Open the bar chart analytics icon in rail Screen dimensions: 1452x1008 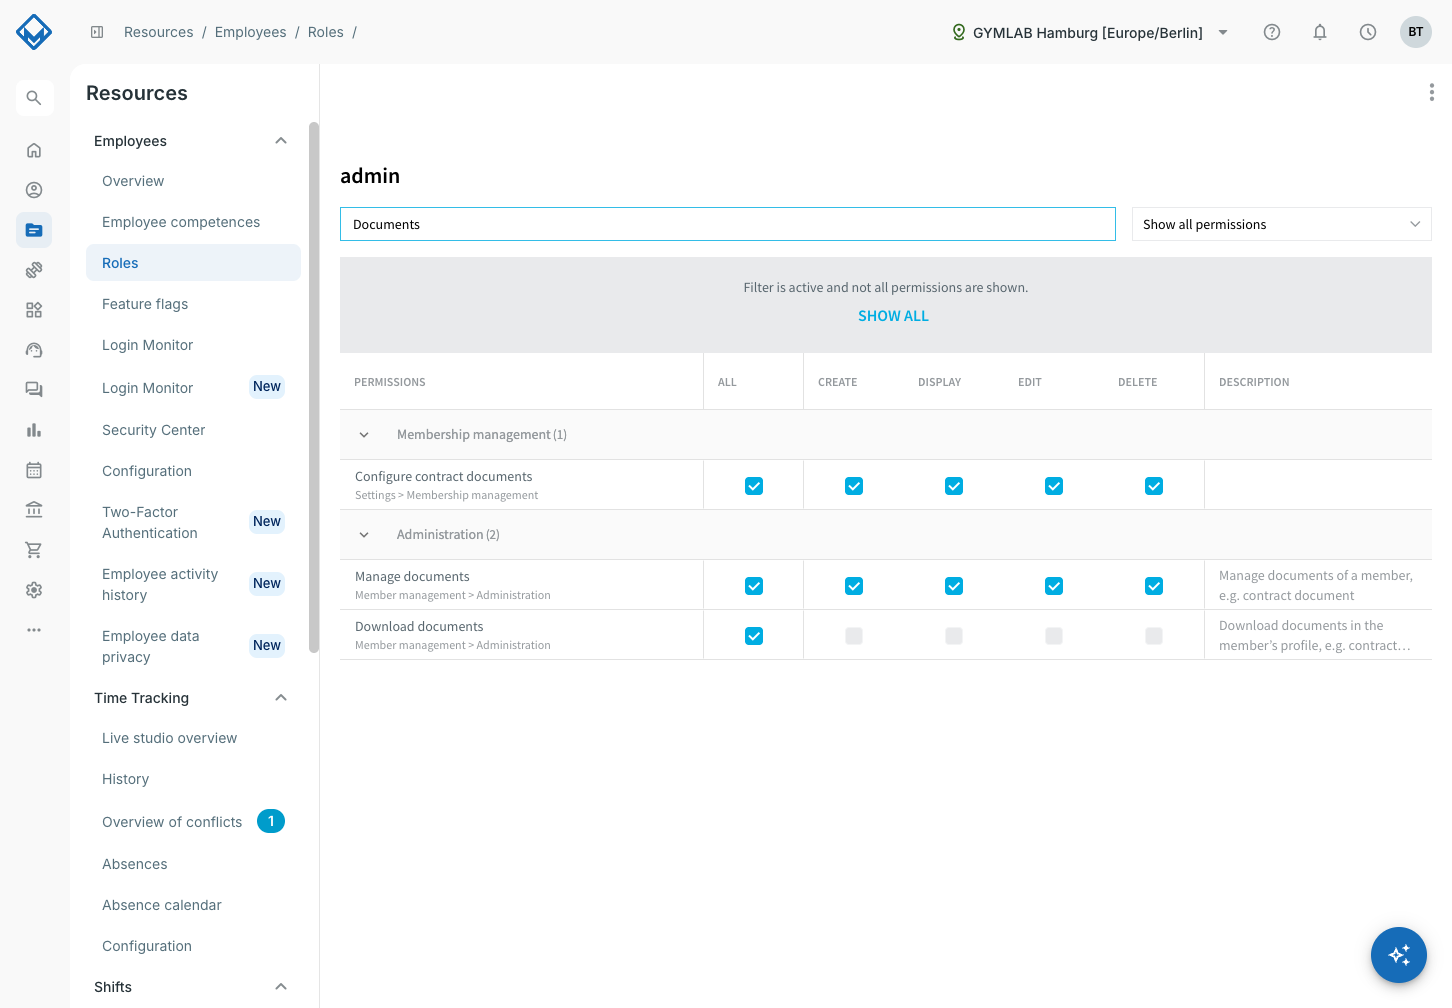(34, 430)
